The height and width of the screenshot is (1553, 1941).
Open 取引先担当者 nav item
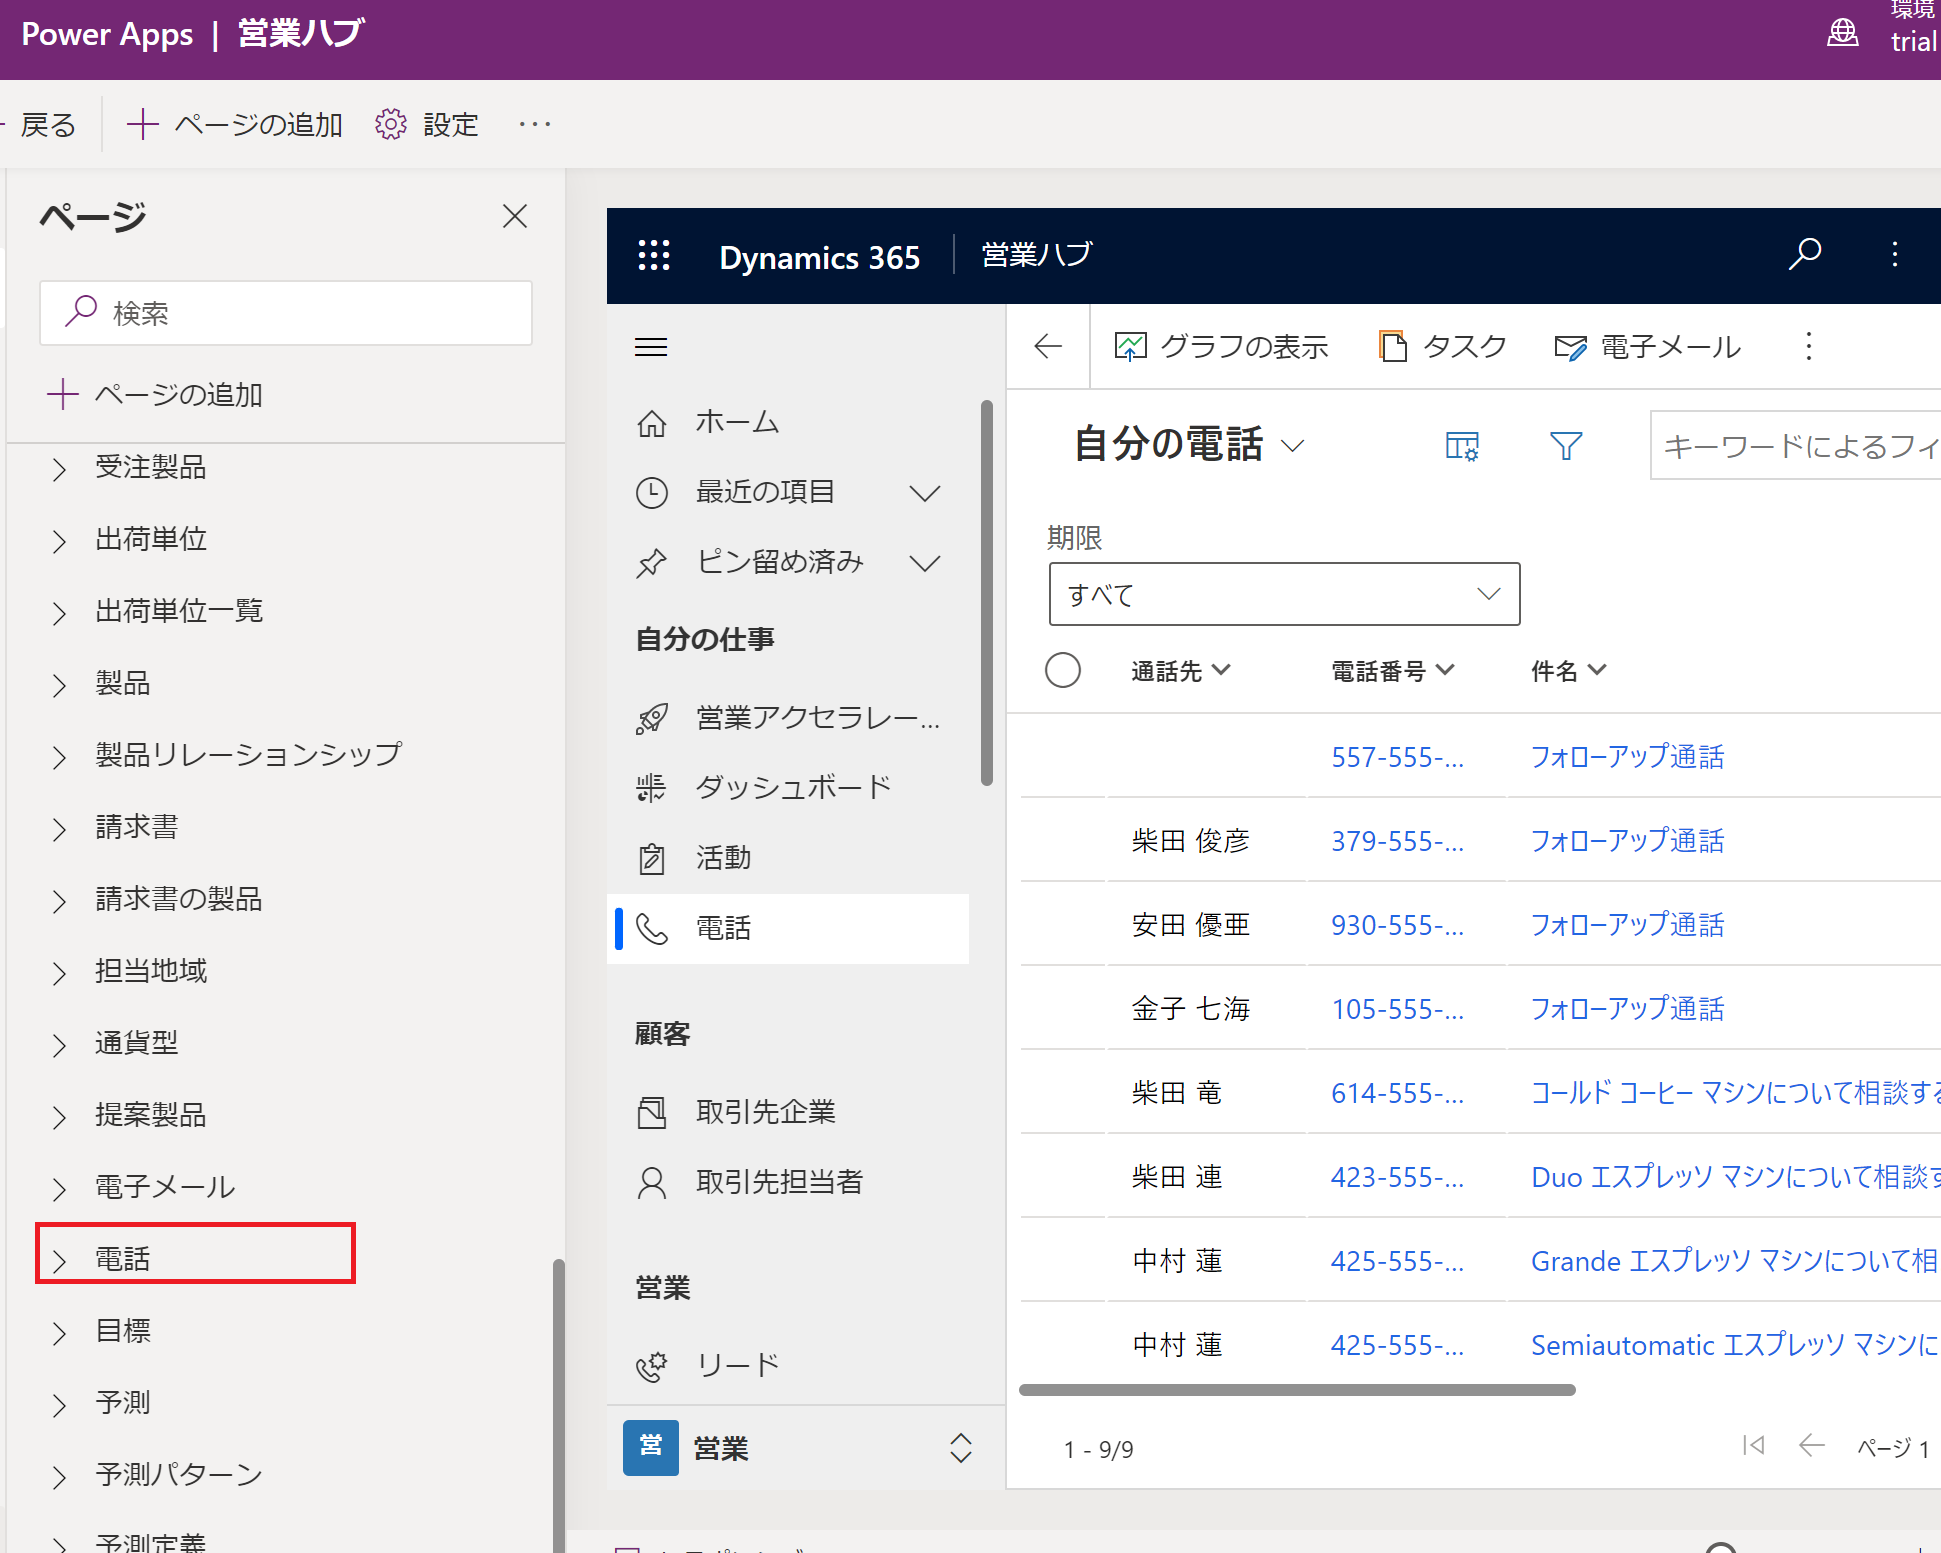(x=750, y=1181)
